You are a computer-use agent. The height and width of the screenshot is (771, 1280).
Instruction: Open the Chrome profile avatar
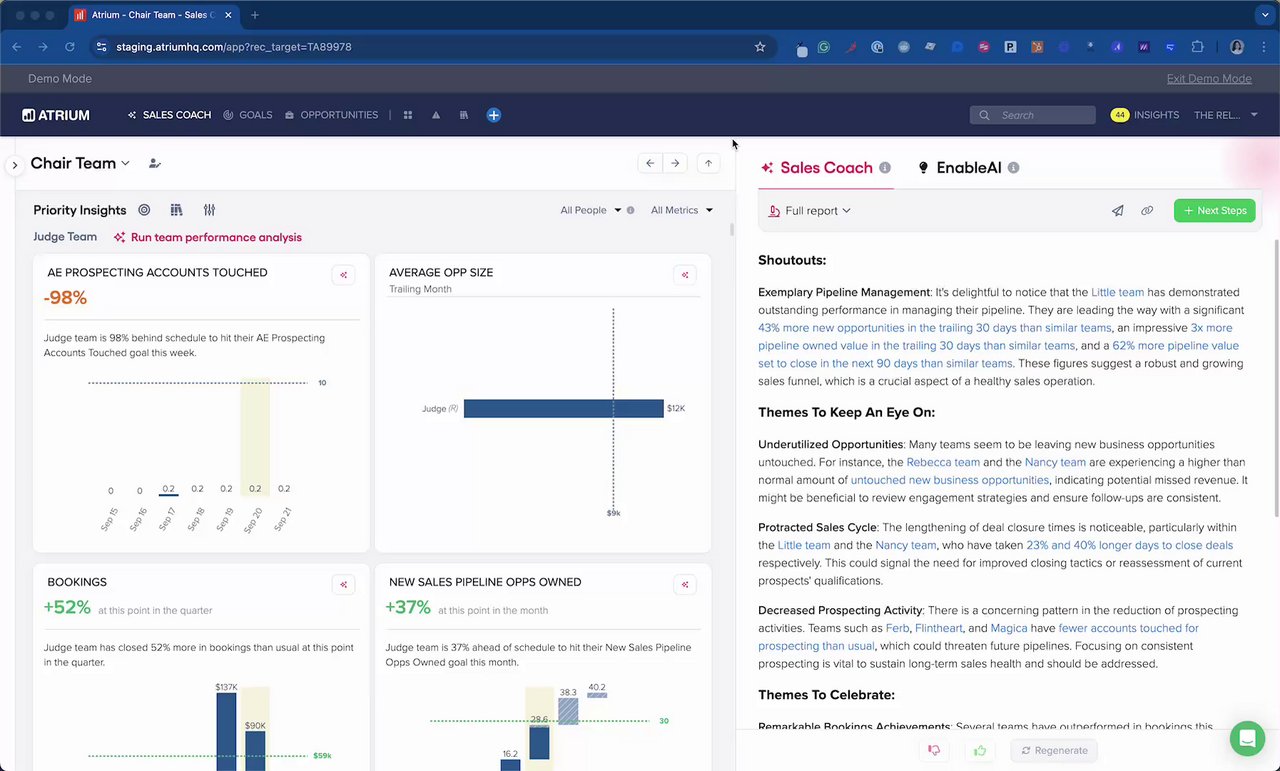(x=1237, y=47)
